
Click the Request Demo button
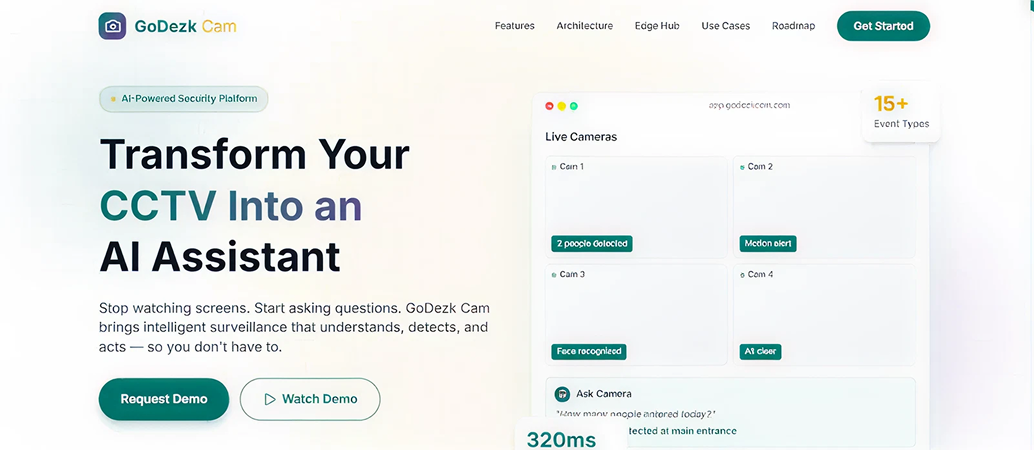164,399
